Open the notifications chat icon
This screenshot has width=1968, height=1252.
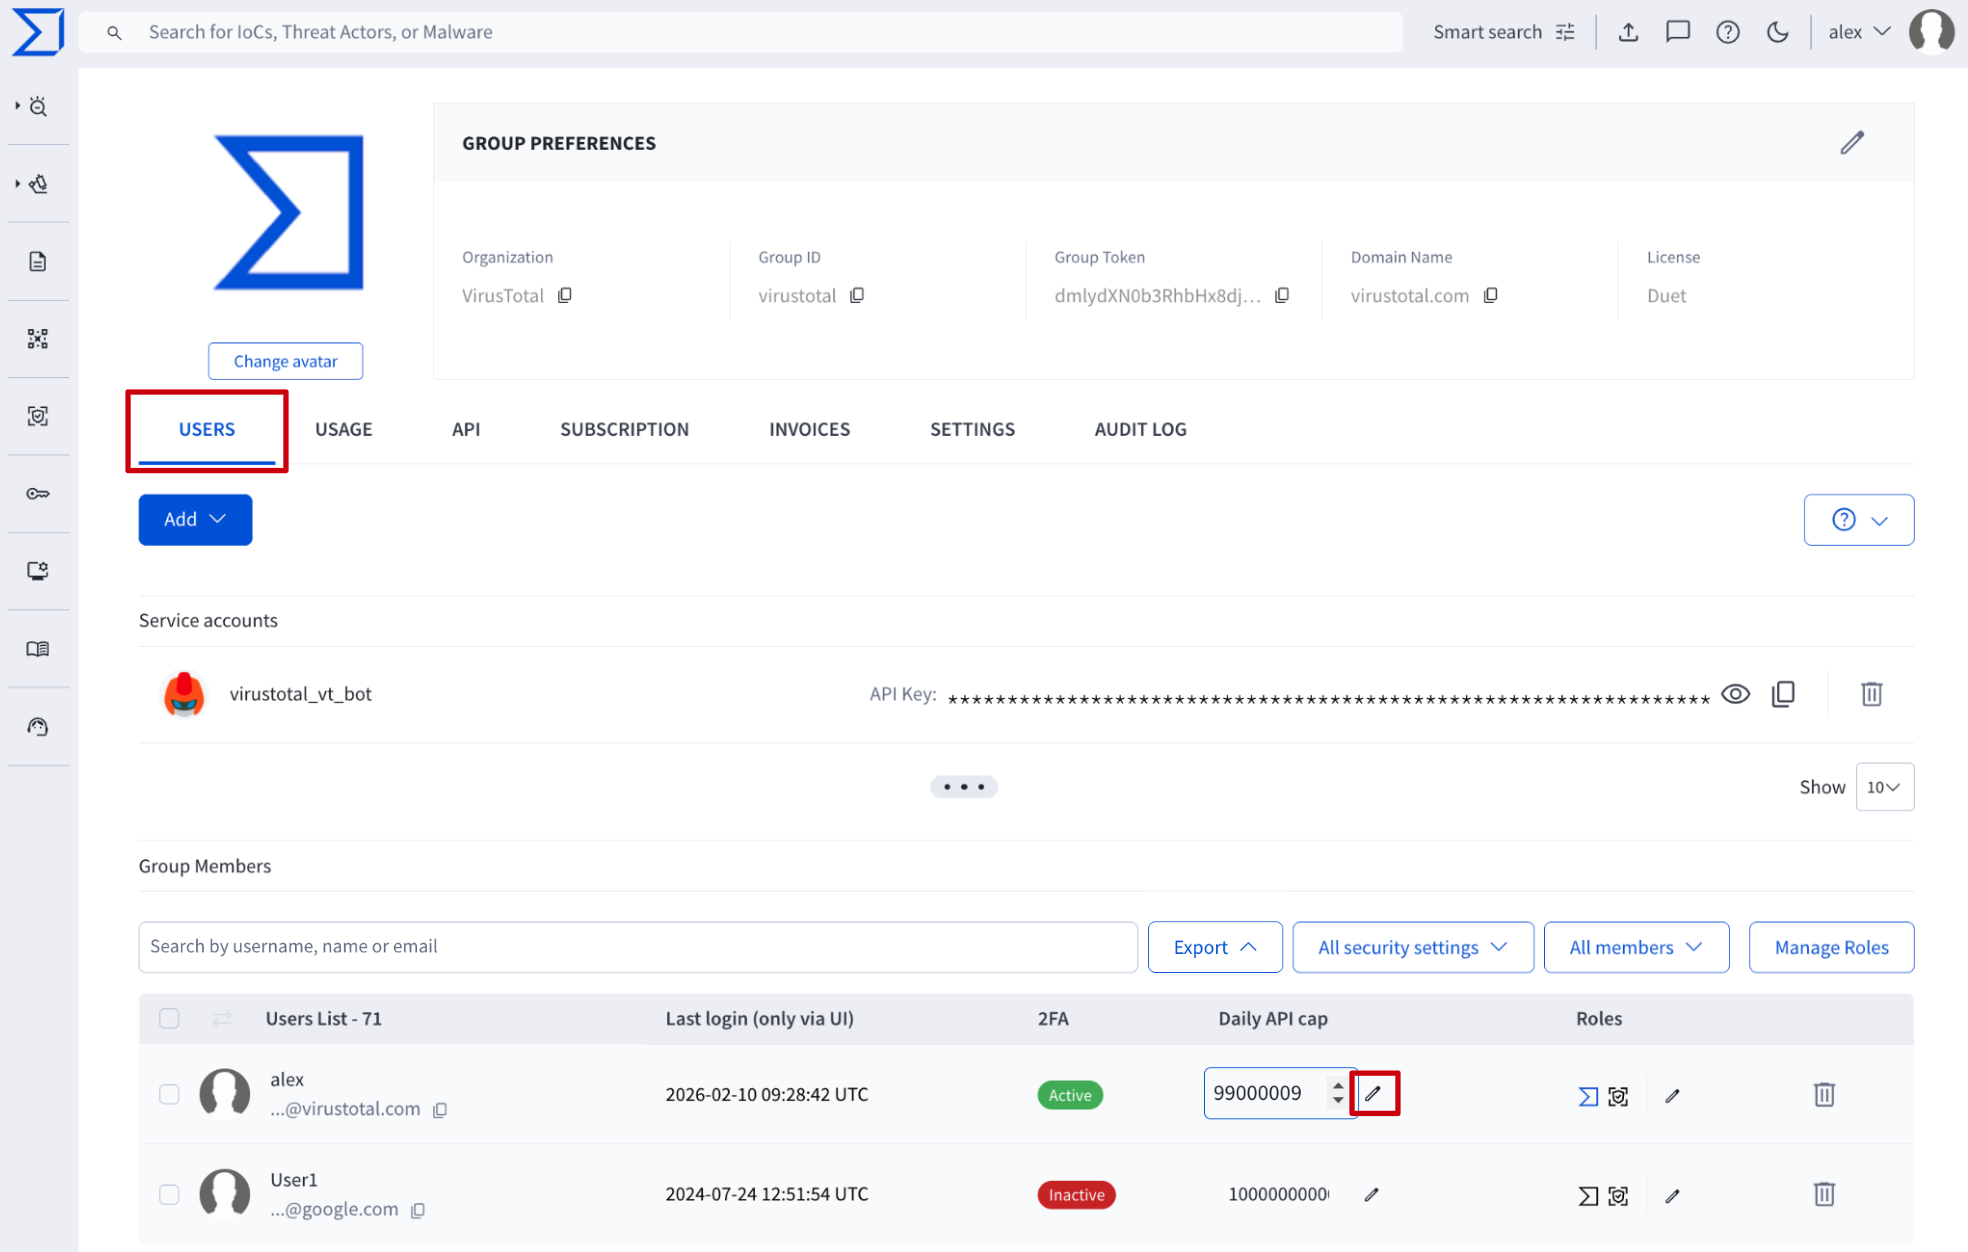point(1677,32)
